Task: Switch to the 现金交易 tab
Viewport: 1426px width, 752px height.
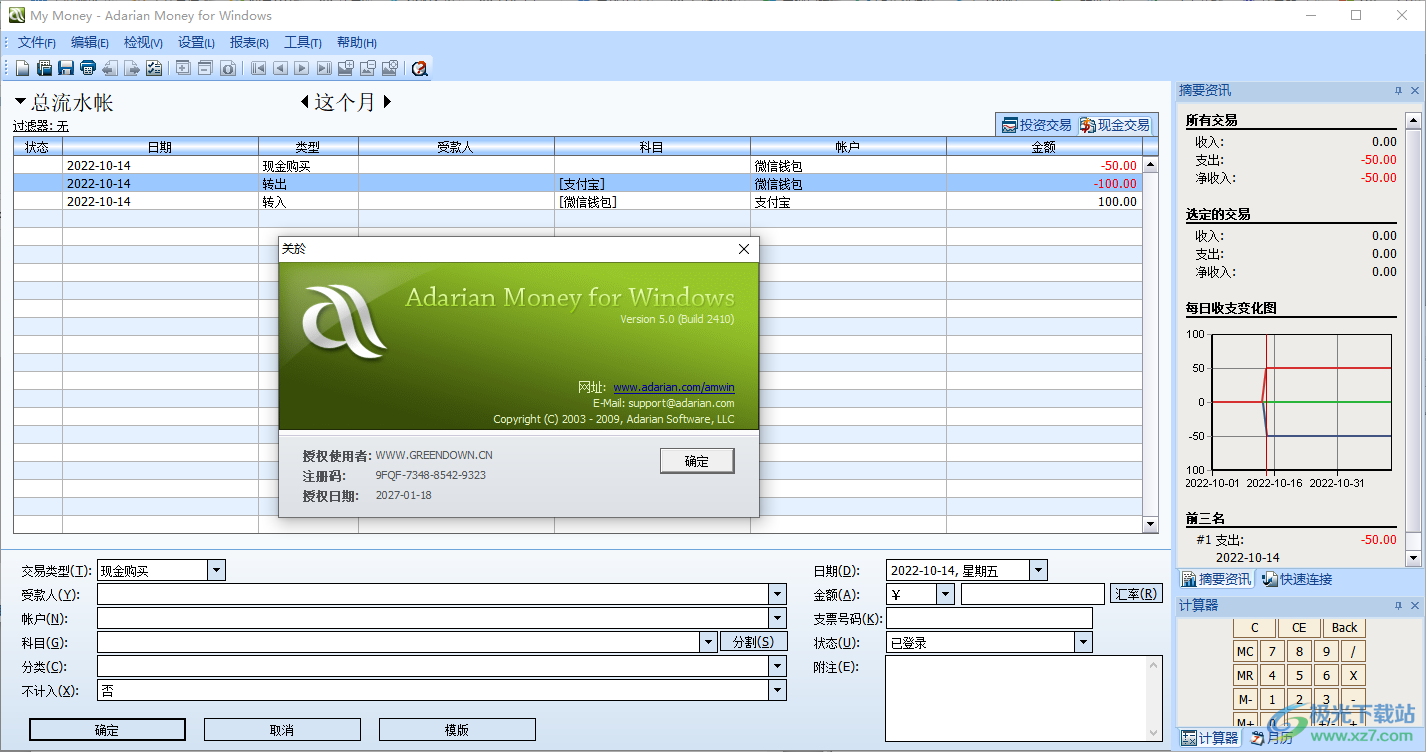Action: point(1113,124)
